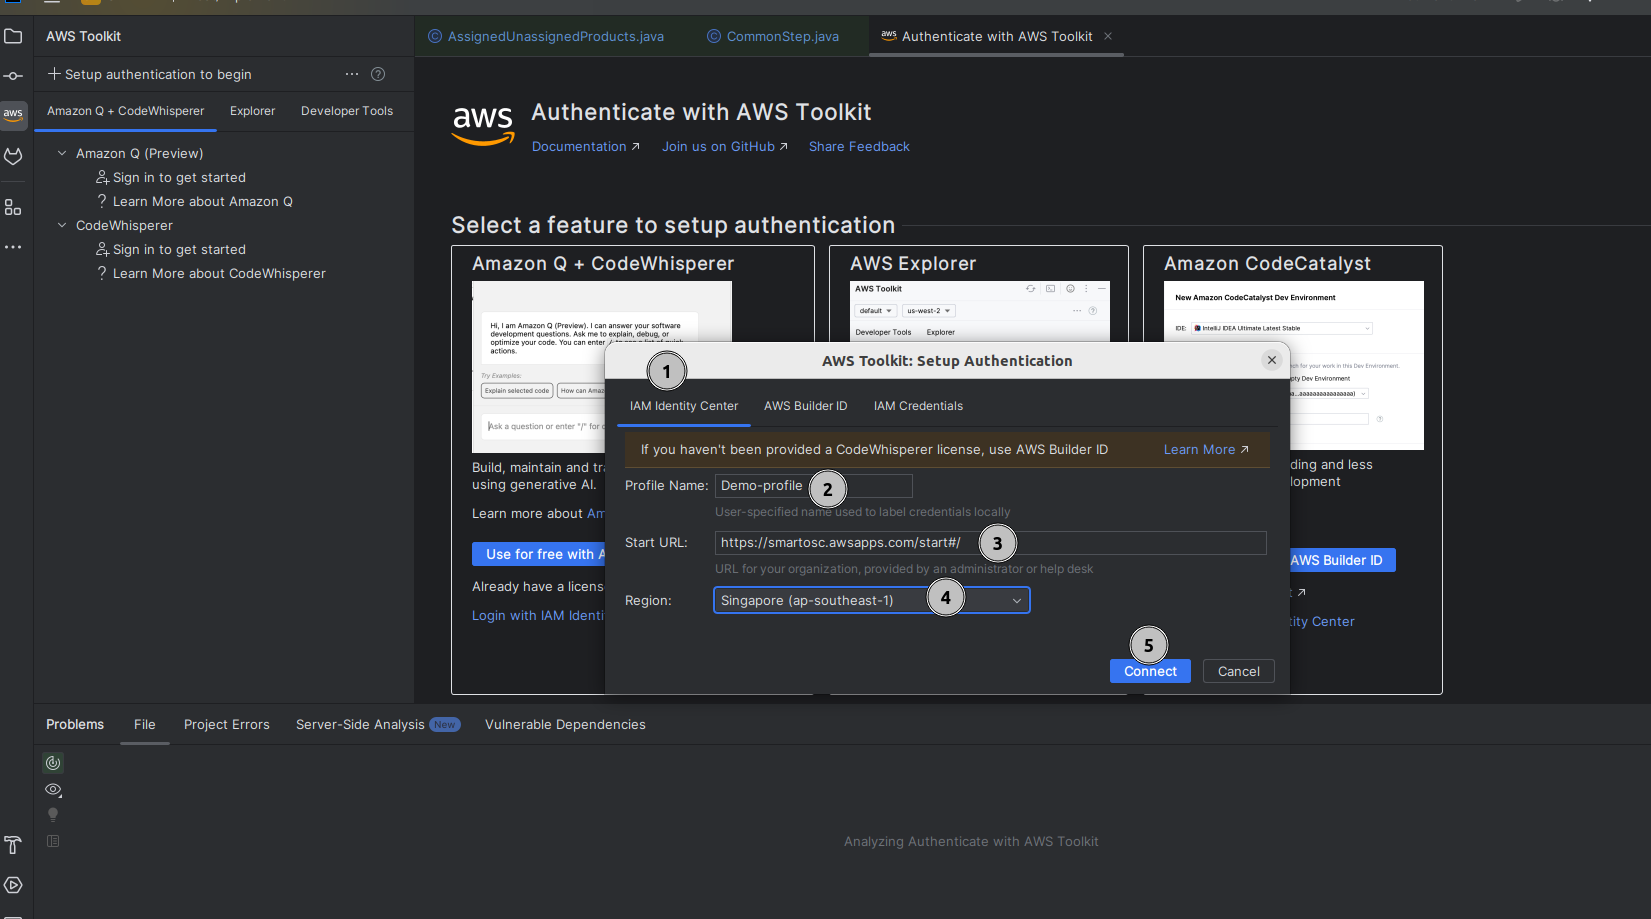Toggle the highlighting eye icon in Problems panel
The height and width of the screenshot is (919, 1651).
[x=53, y=790]
